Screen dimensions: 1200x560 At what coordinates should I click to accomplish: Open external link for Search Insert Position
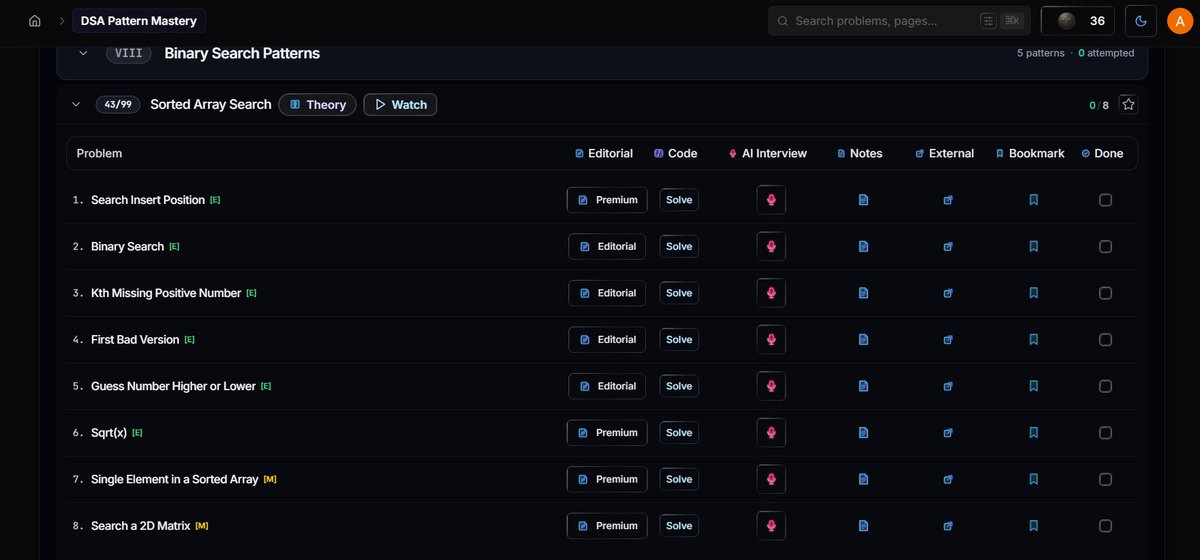click(x=949, y=200)
